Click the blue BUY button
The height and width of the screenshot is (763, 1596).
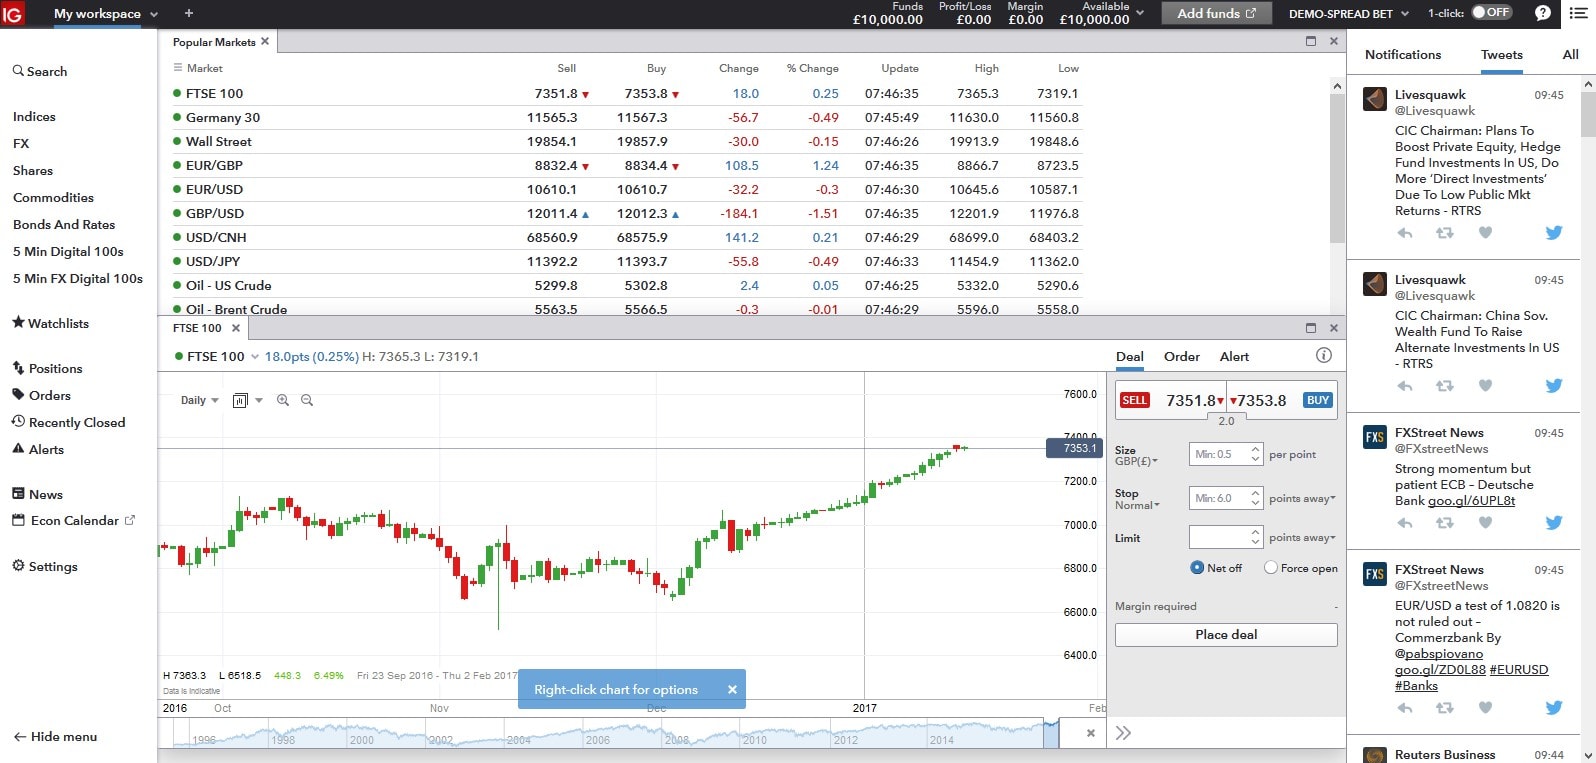tap(1318, 400)
